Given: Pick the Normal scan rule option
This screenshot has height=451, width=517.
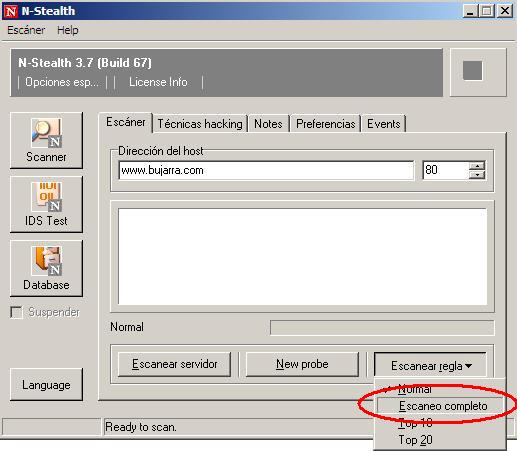Looking at the screenshot, I should (x=415, y=389).
